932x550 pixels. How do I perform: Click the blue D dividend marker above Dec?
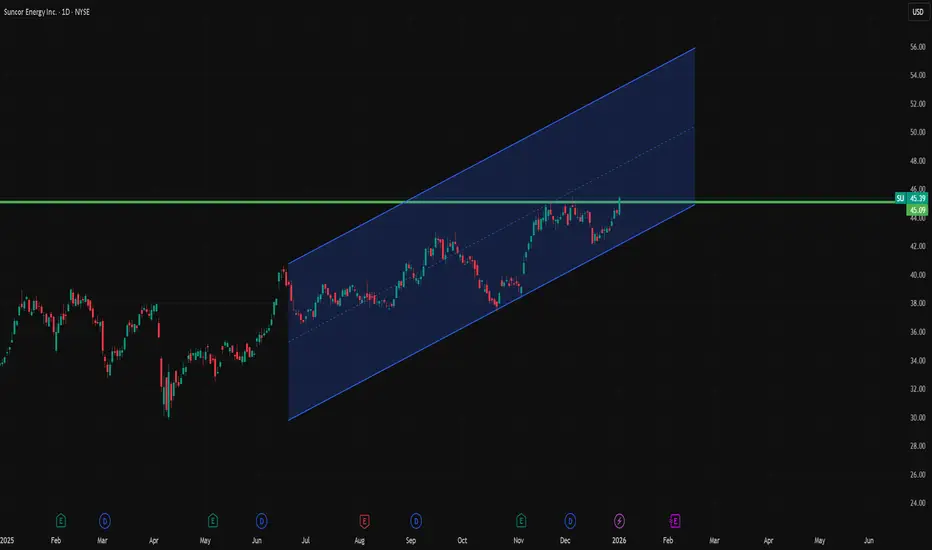[x=570, y=521]
